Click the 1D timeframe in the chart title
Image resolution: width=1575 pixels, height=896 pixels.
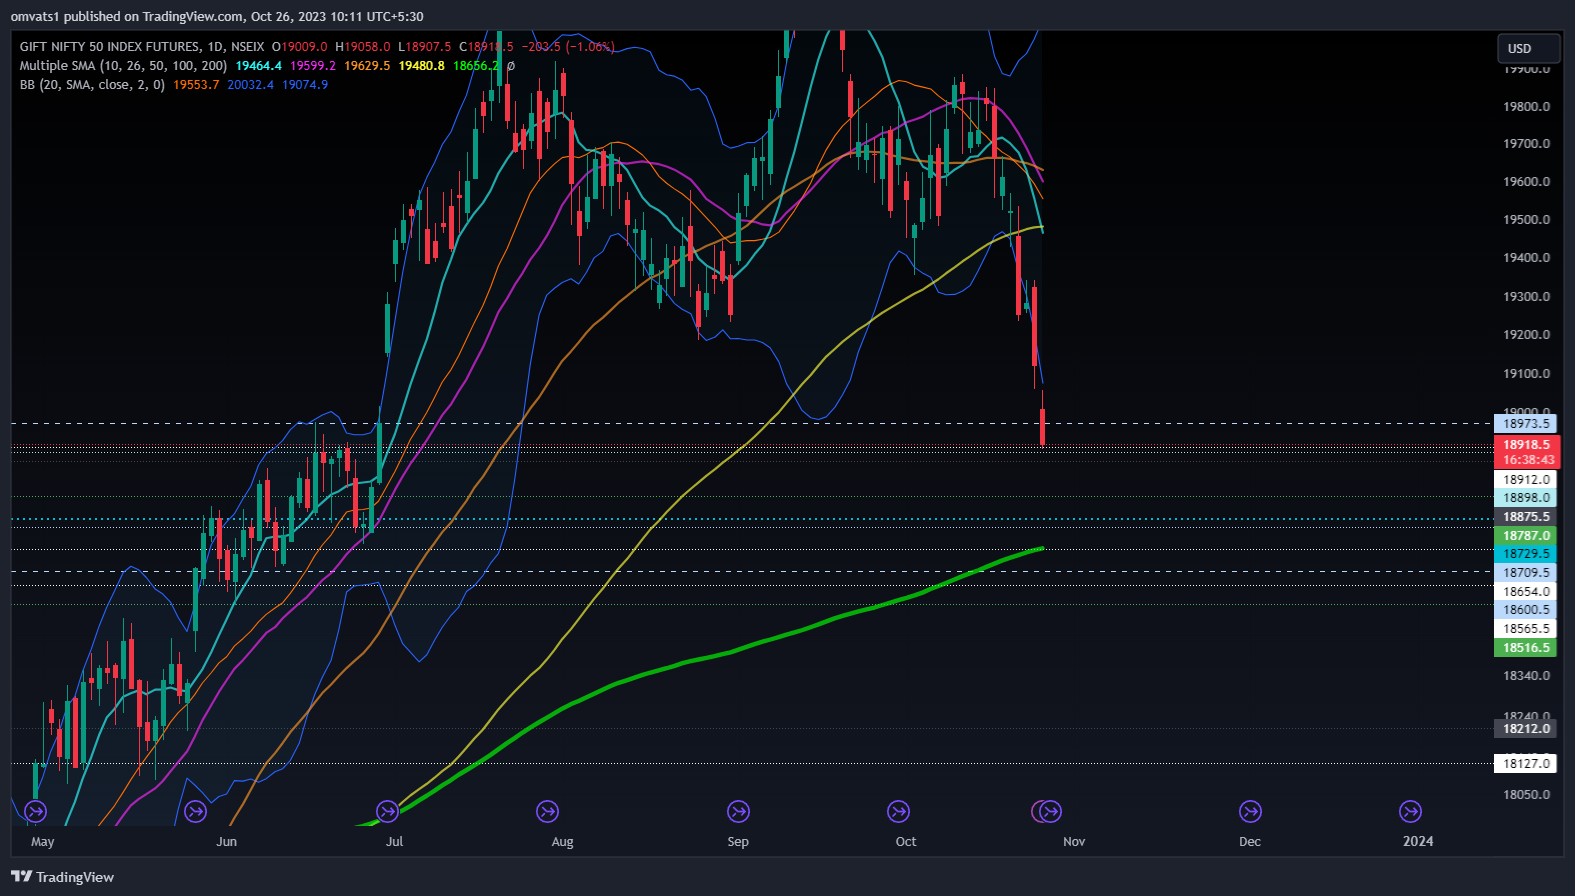click(x=215, y=47)
